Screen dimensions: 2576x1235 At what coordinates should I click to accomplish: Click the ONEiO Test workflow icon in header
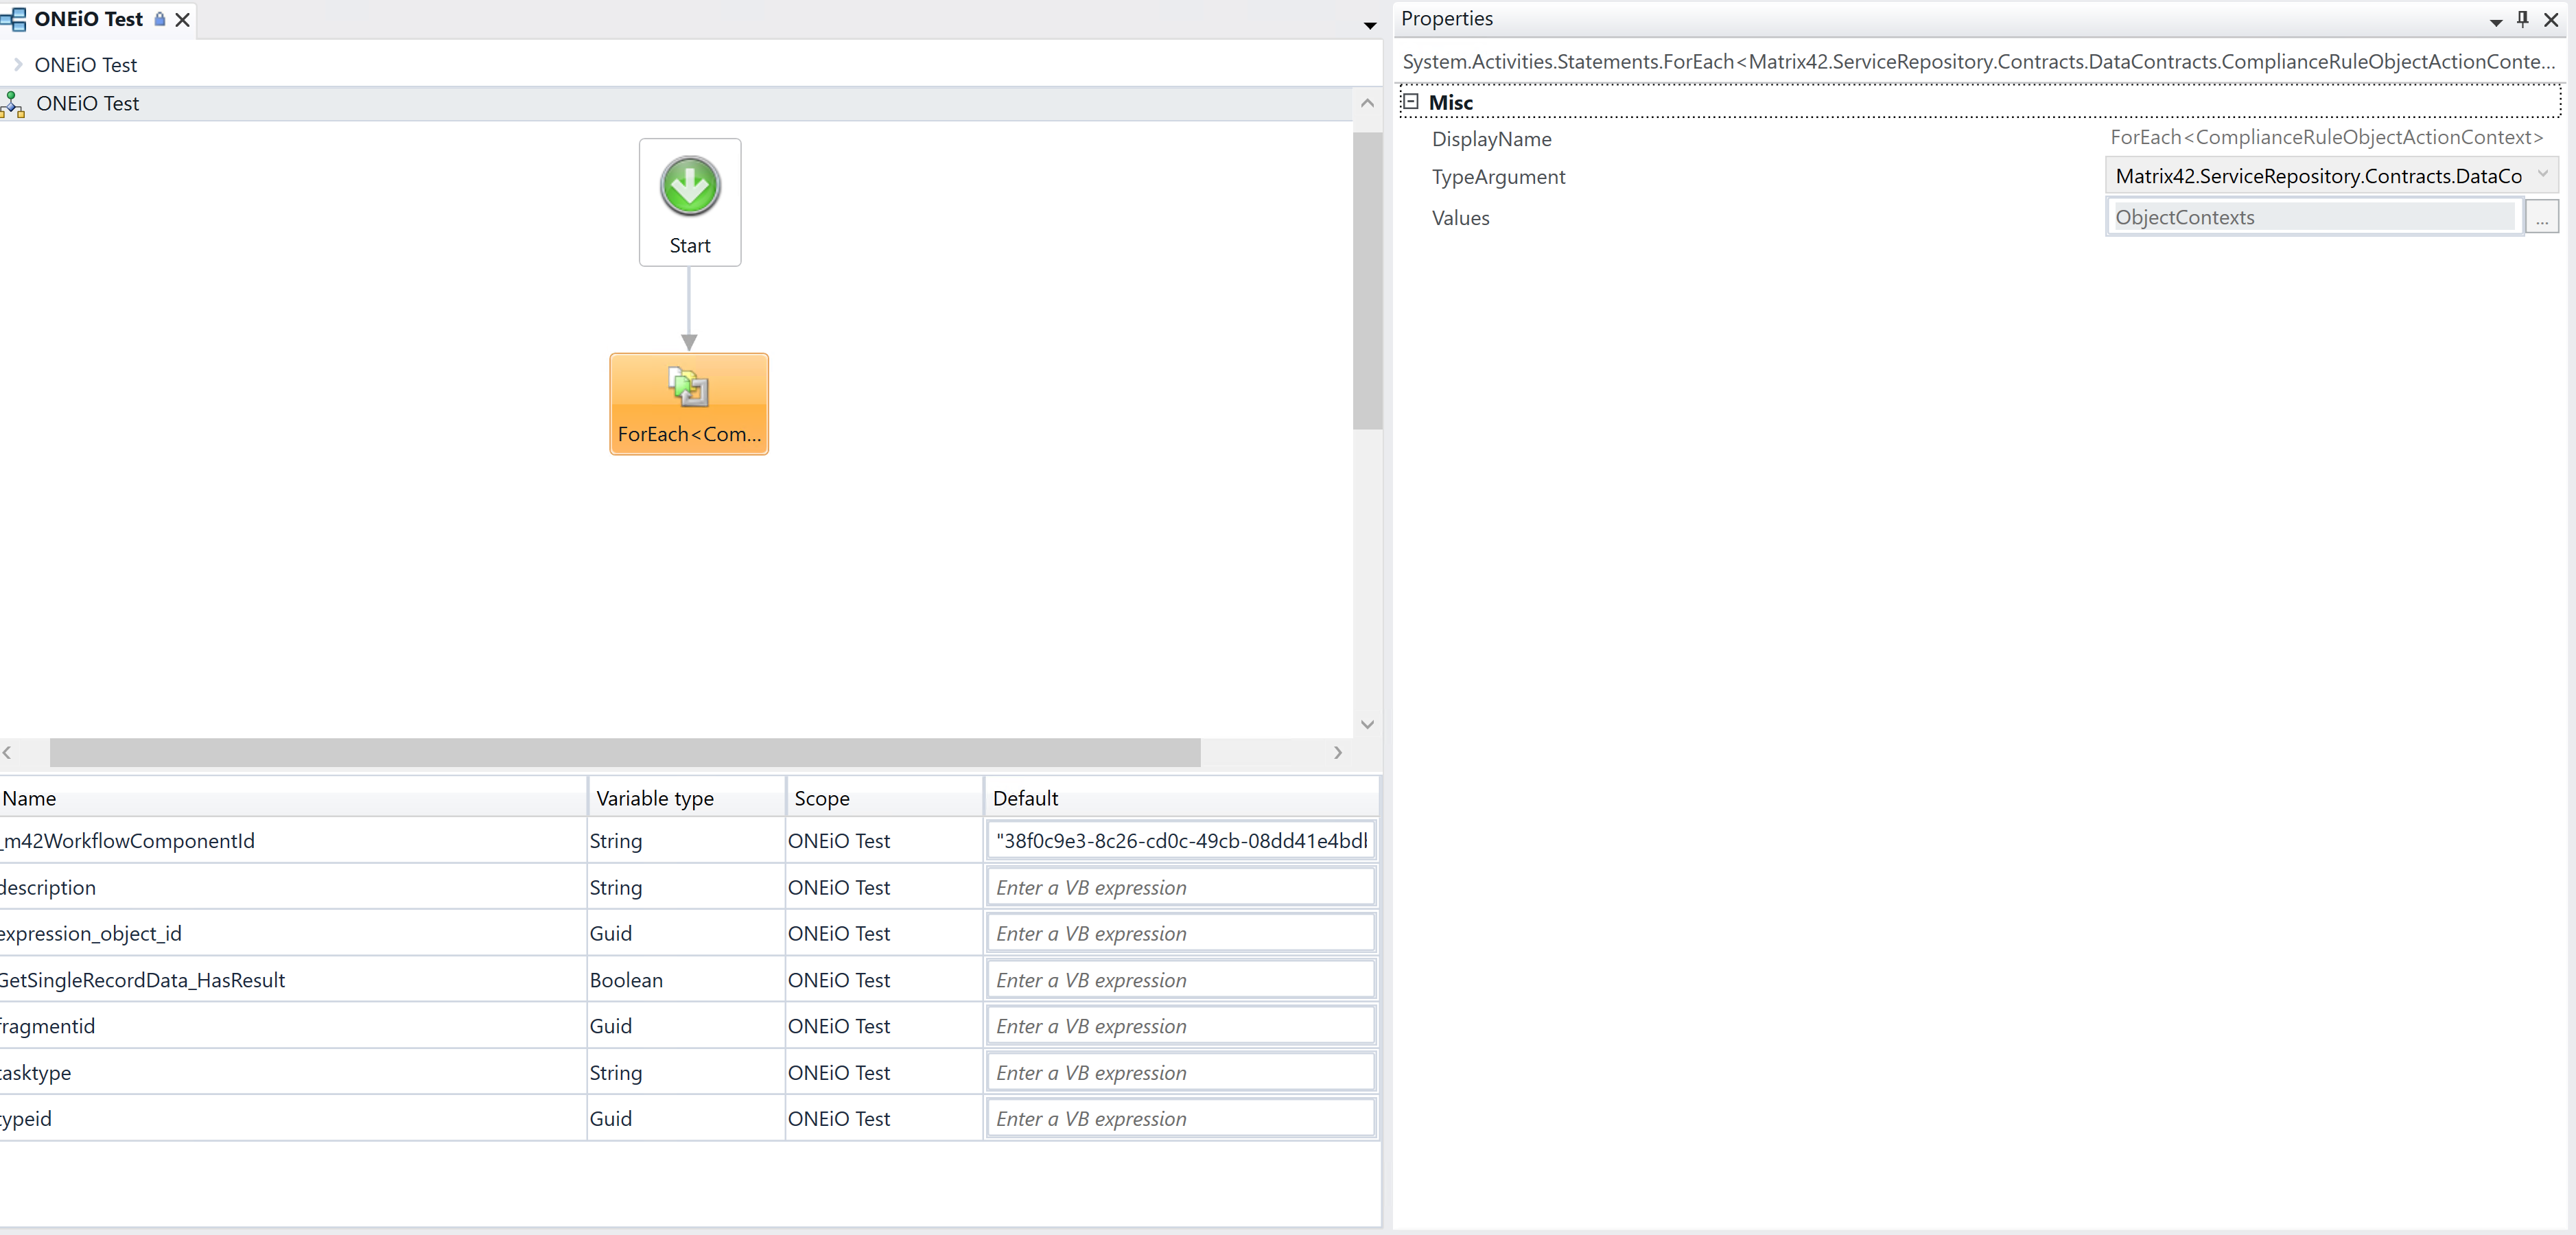pos(13,104)
